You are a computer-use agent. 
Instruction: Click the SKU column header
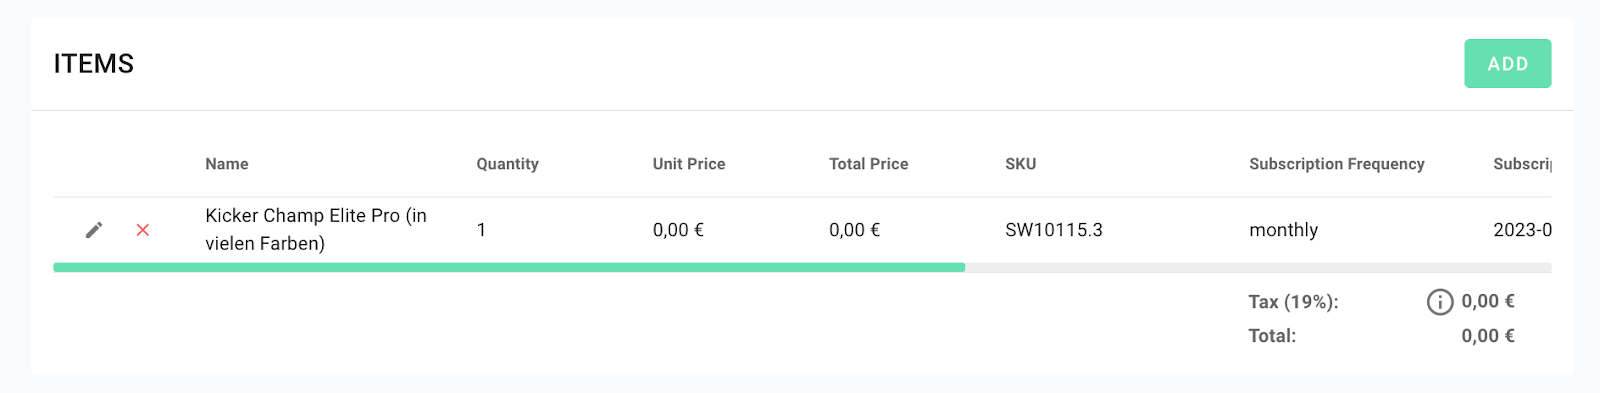[1021, 164]
